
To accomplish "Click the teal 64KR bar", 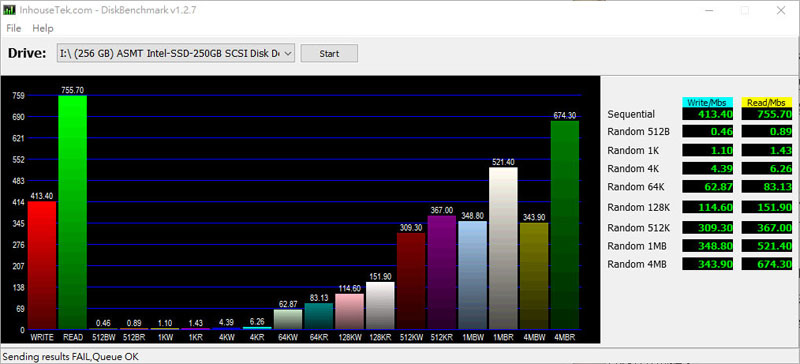I will [x=319, y=316].
